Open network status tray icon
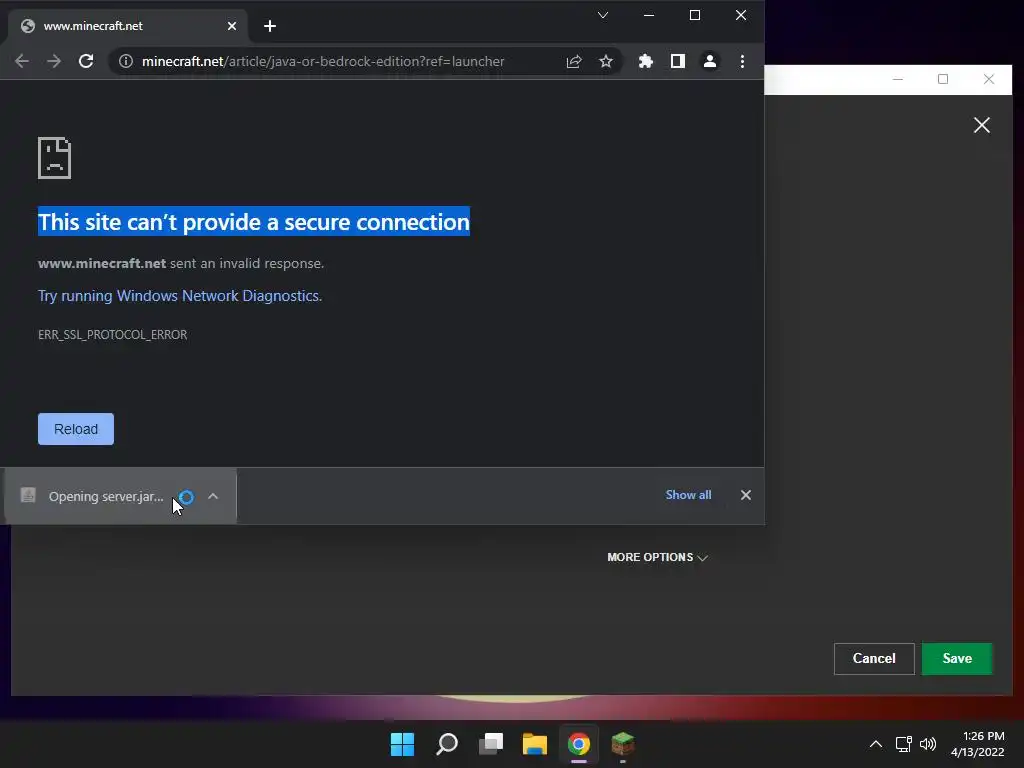This screenshot has height=768, width=1024. coord(903,744)
